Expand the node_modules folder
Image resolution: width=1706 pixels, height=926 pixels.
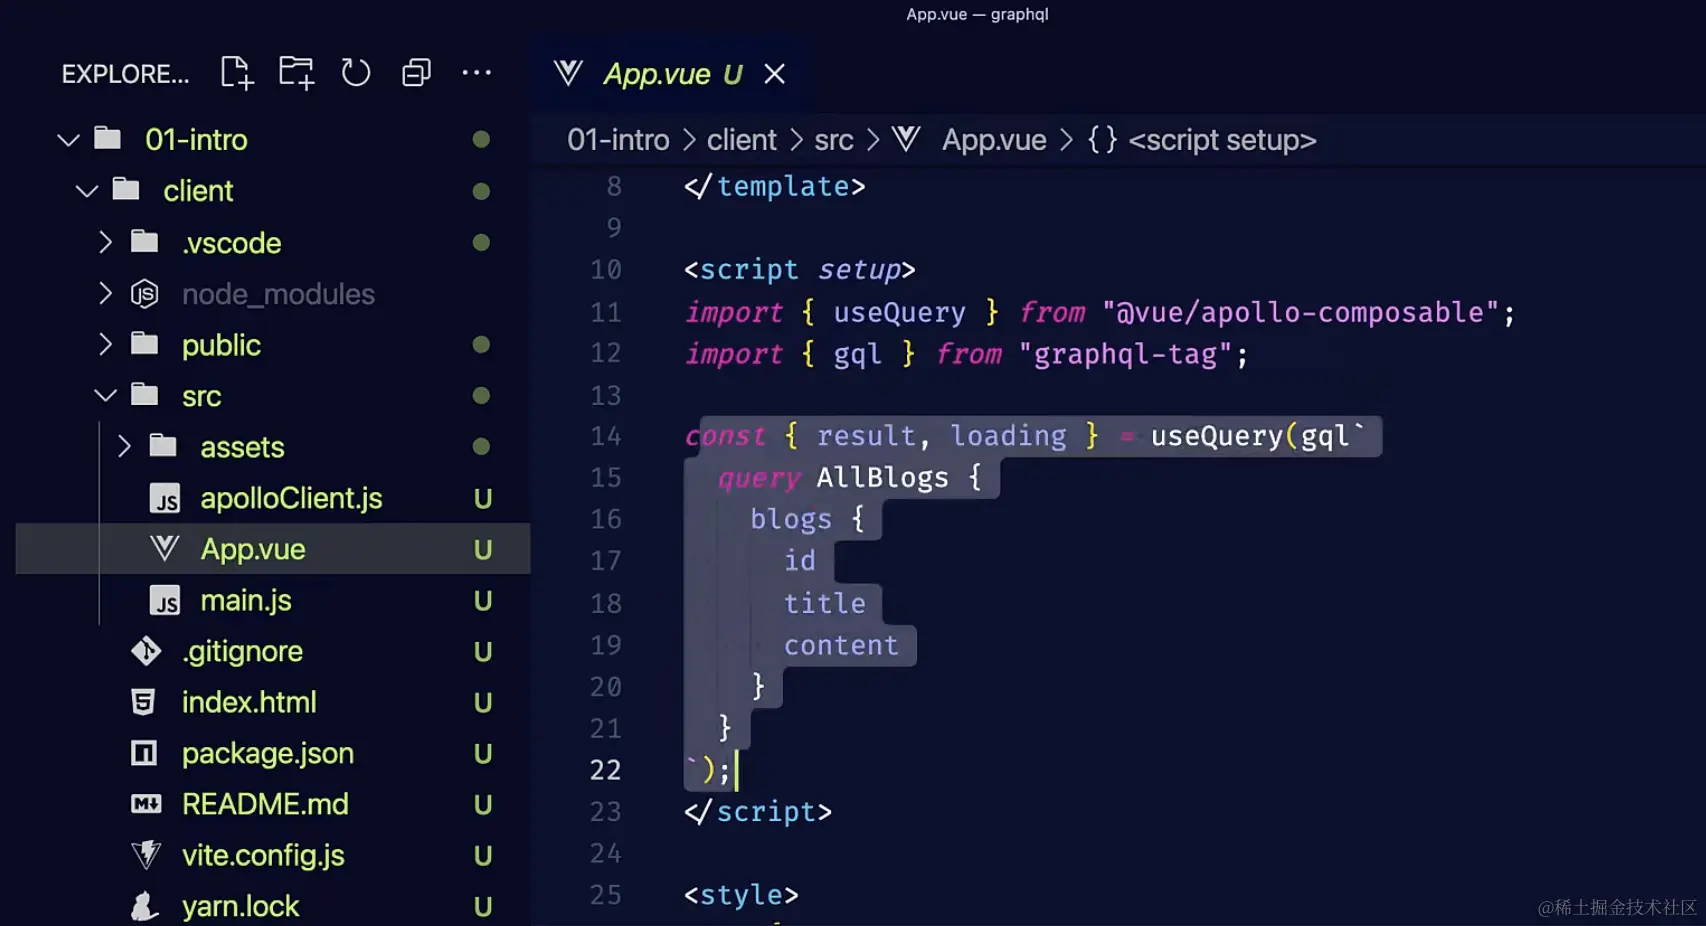coord(105,293)
